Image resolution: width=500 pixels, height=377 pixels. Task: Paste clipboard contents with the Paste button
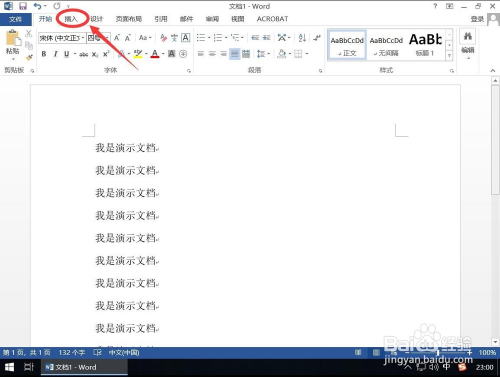pyautogui.click(x=13, y=45)
